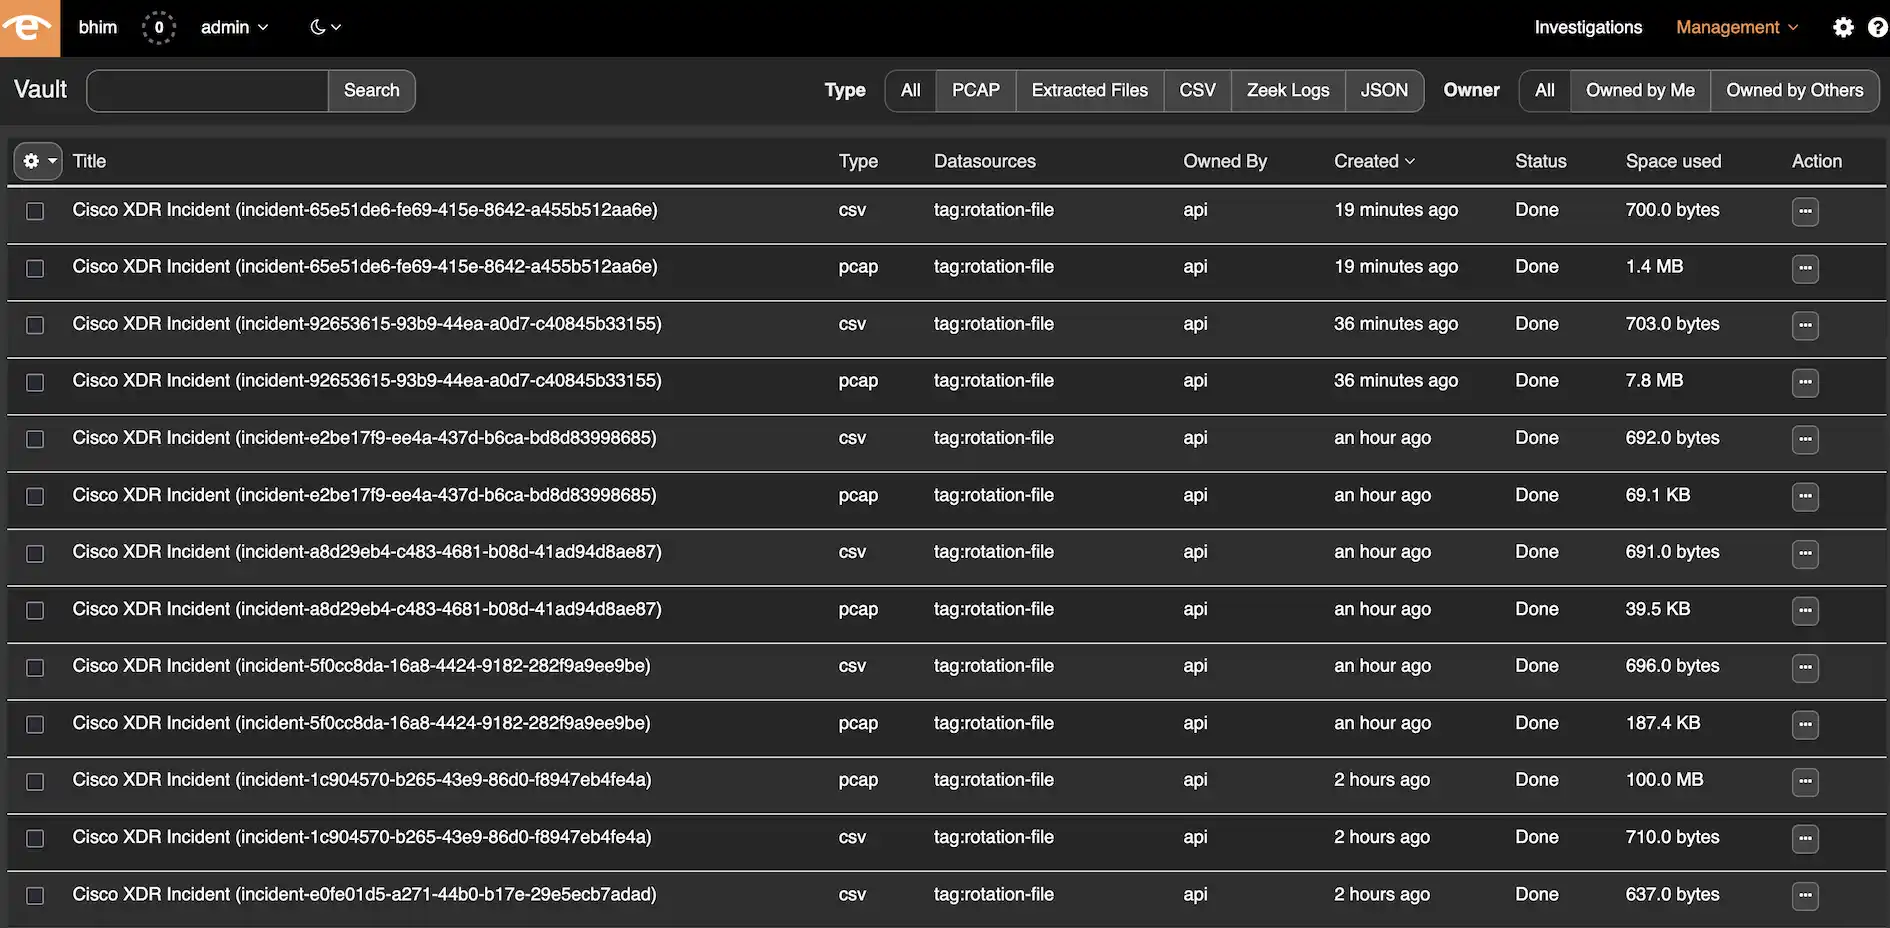
Task: Open action menu for 7.8 MB row
Action: [x=1805, y=382]
